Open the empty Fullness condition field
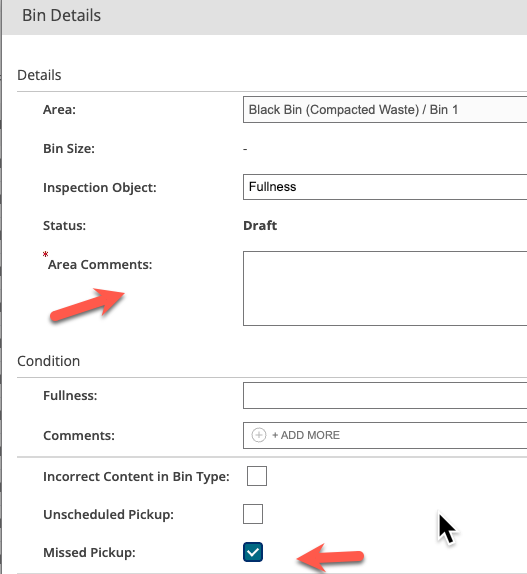Screen dimensions: 527x574 385,395
